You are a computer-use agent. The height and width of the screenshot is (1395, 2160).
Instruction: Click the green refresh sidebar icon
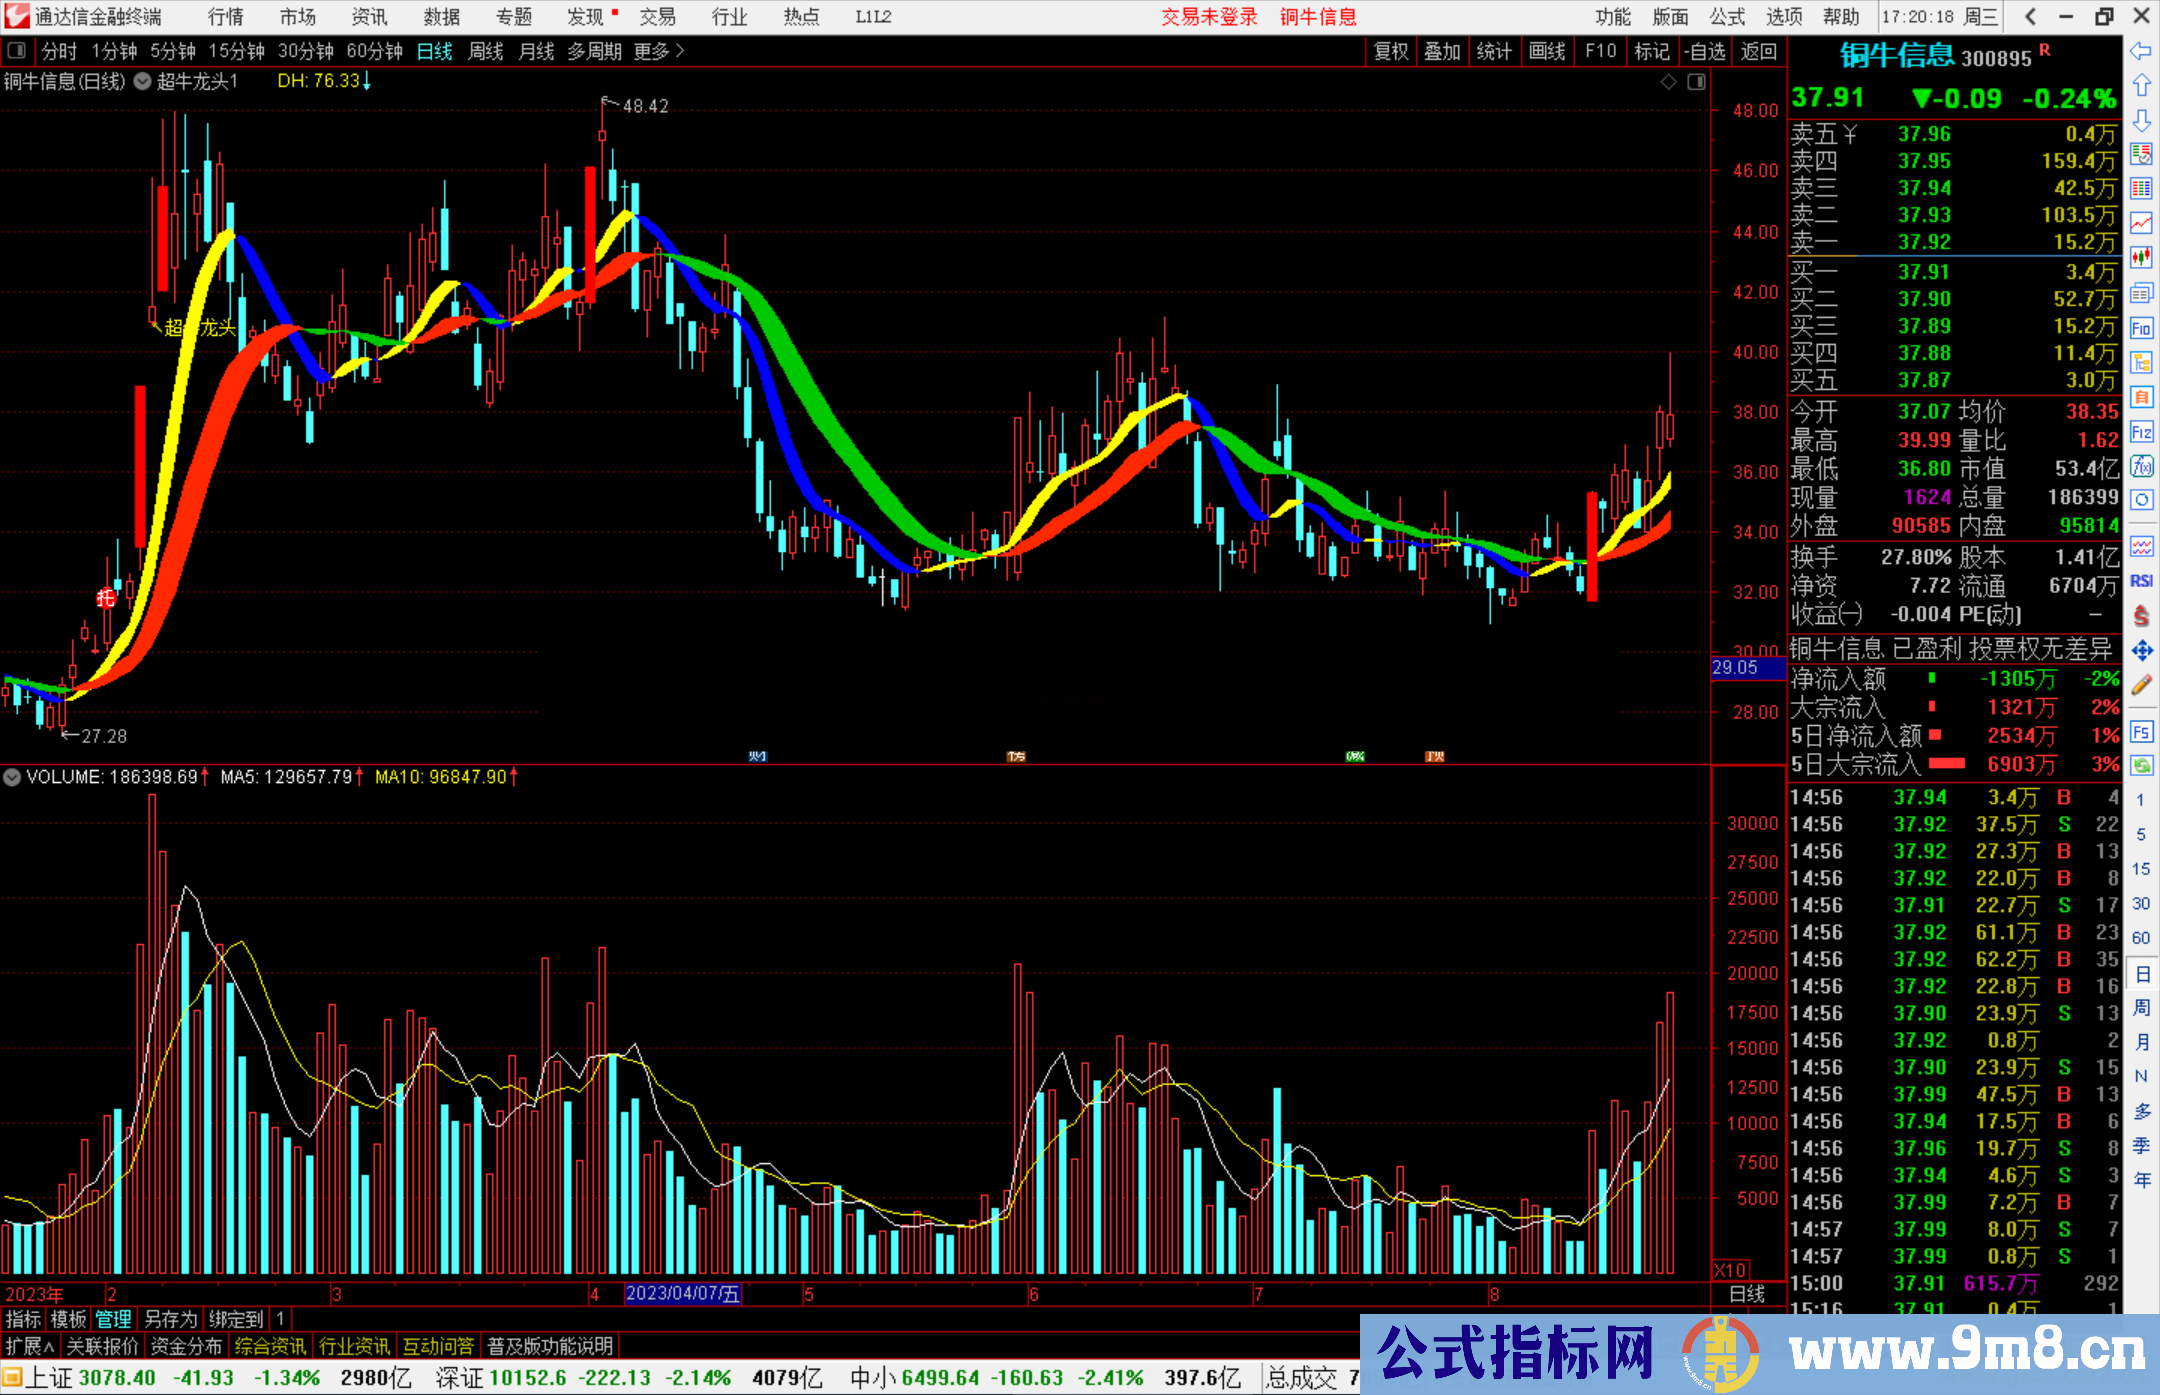click(x=2141, y=765)
